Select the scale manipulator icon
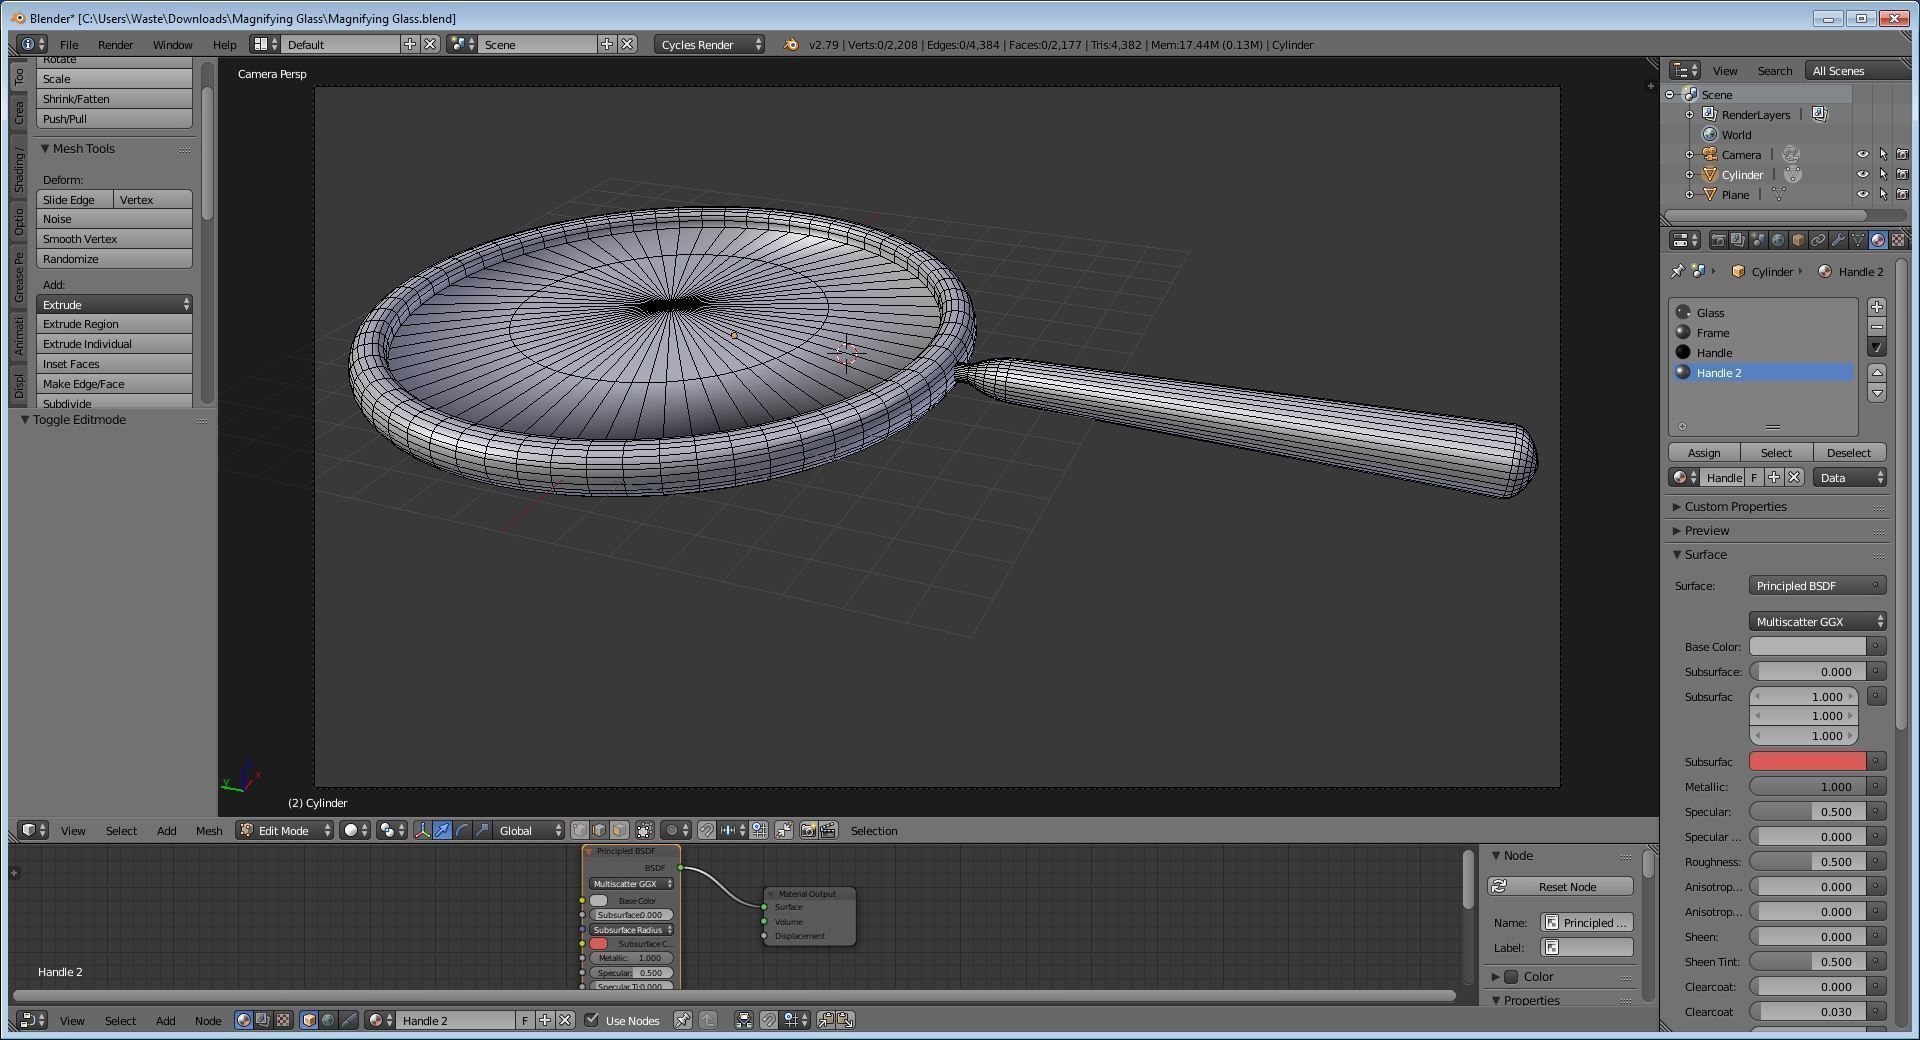 point(482,831)
